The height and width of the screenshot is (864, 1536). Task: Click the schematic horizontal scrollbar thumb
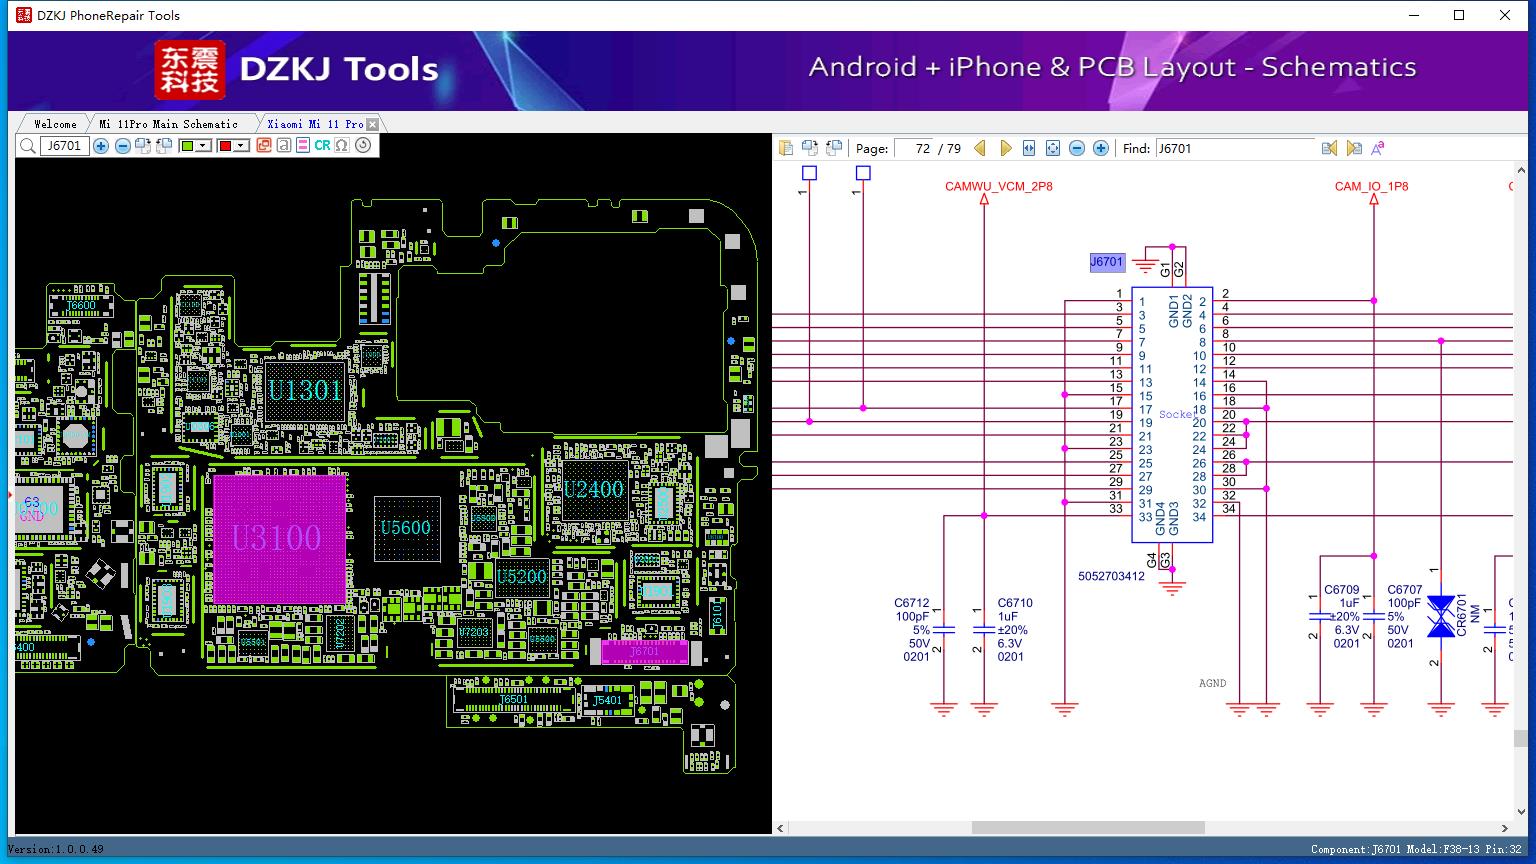click(1088, 828)
